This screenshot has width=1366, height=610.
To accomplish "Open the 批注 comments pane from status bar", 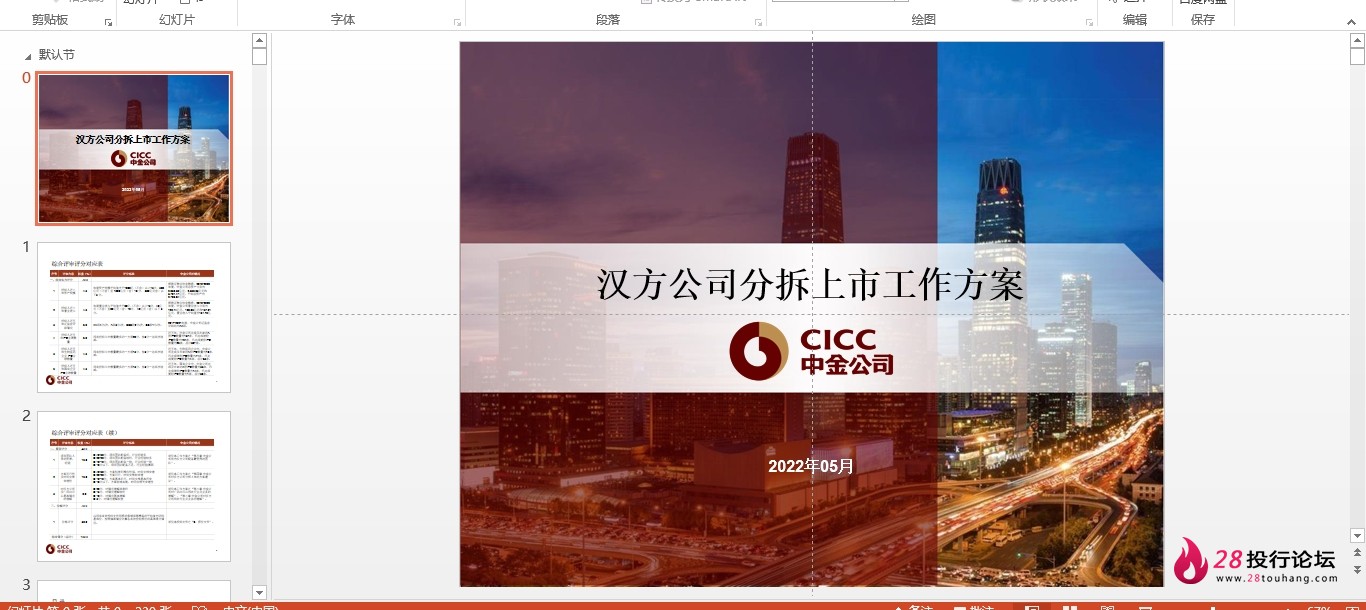I will point(975,607).
